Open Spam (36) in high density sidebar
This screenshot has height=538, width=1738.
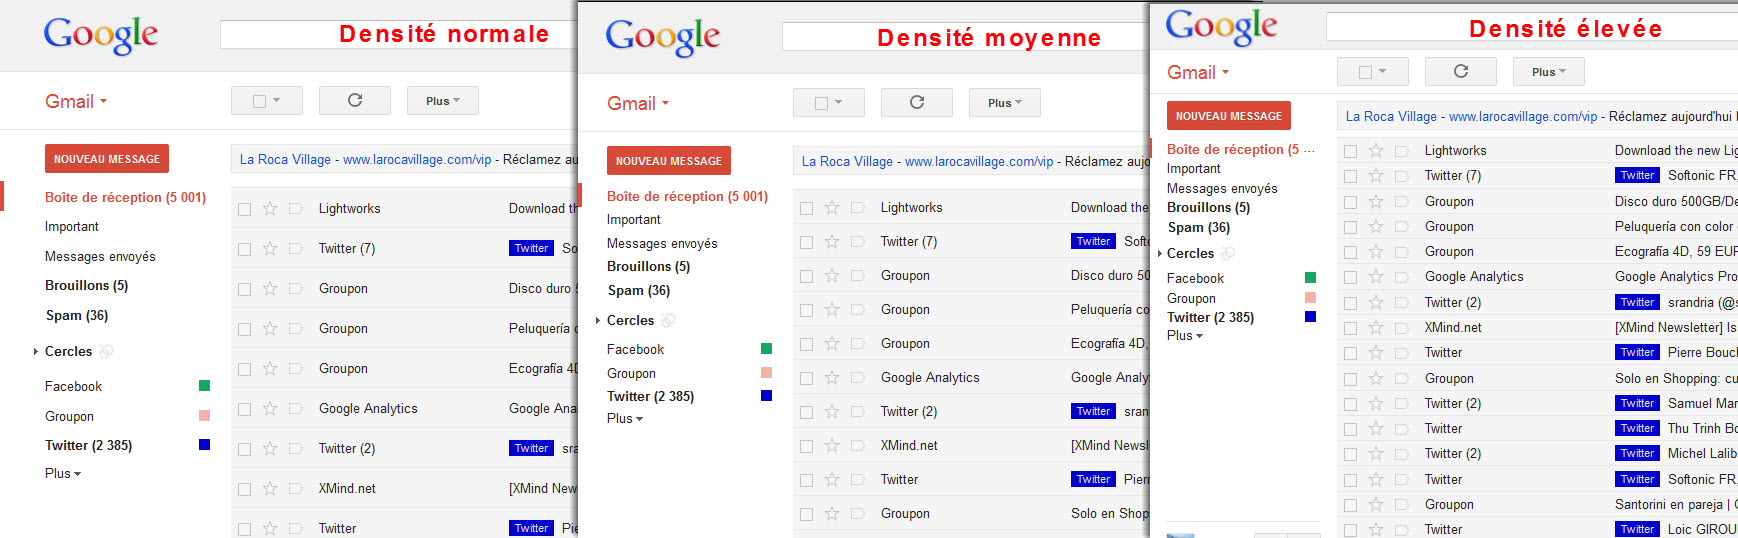[x=1199, y=227]
